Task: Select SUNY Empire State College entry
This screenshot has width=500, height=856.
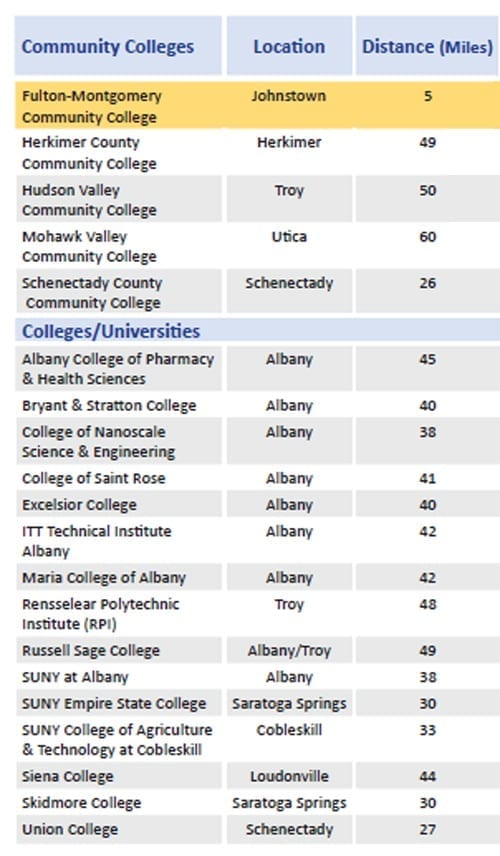Action: [x=114, y=703]
